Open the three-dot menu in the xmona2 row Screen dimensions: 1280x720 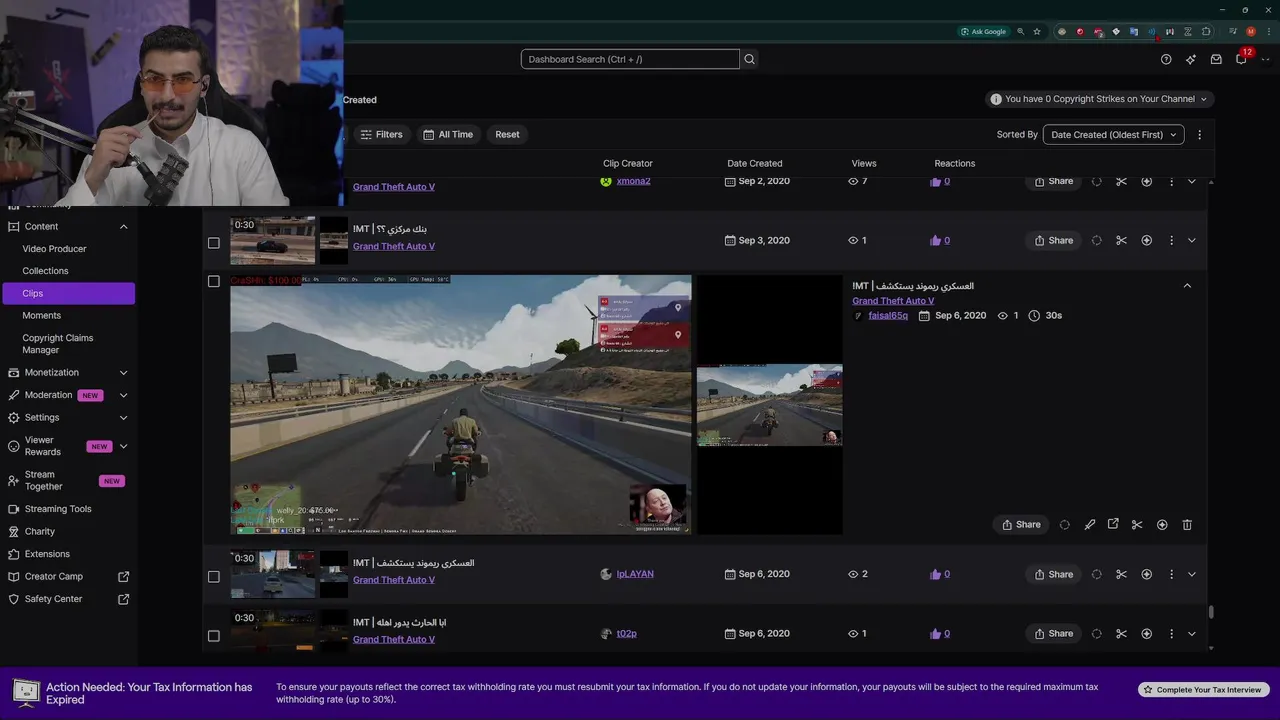click(1171, 181)
